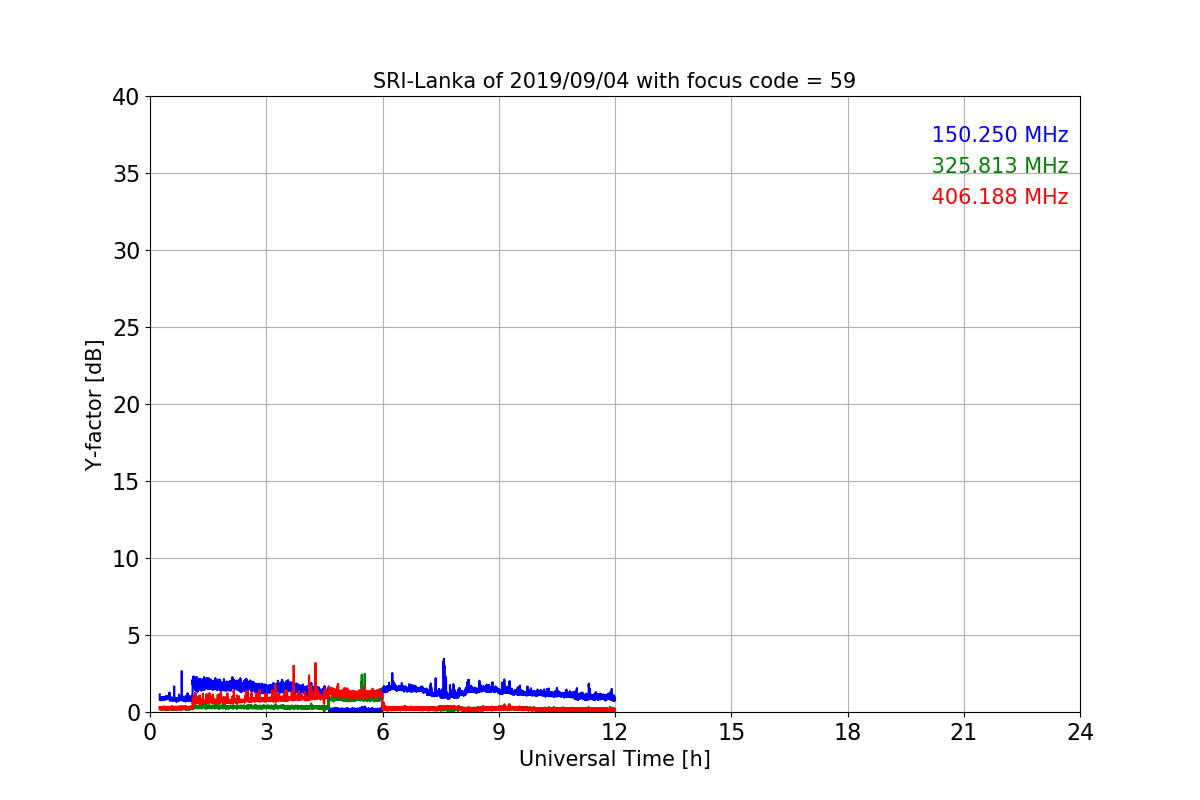Click x-axis tick label 3

coord(266,732)
